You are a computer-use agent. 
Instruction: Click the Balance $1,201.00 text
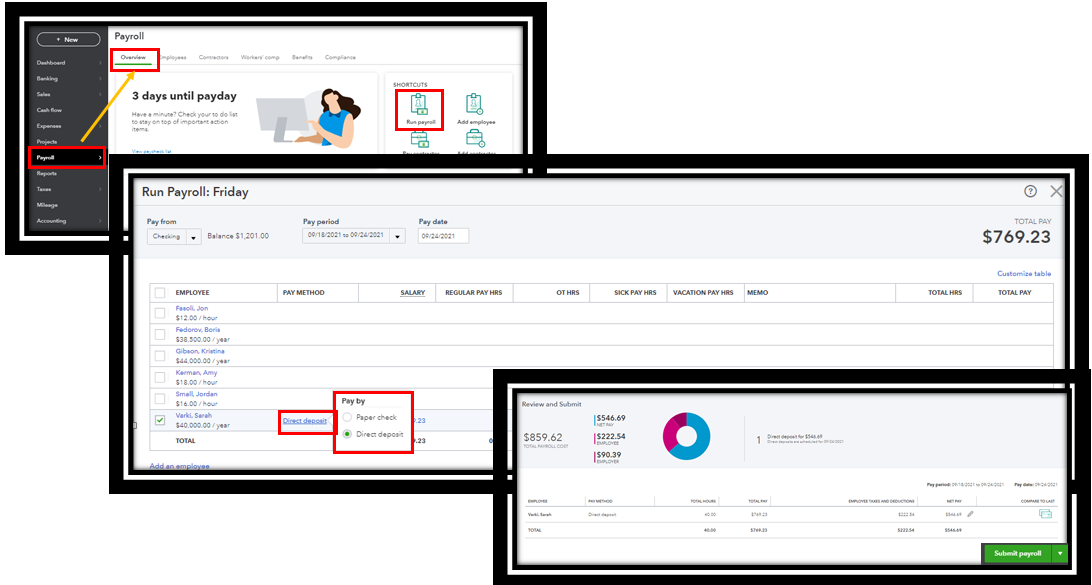238,236
